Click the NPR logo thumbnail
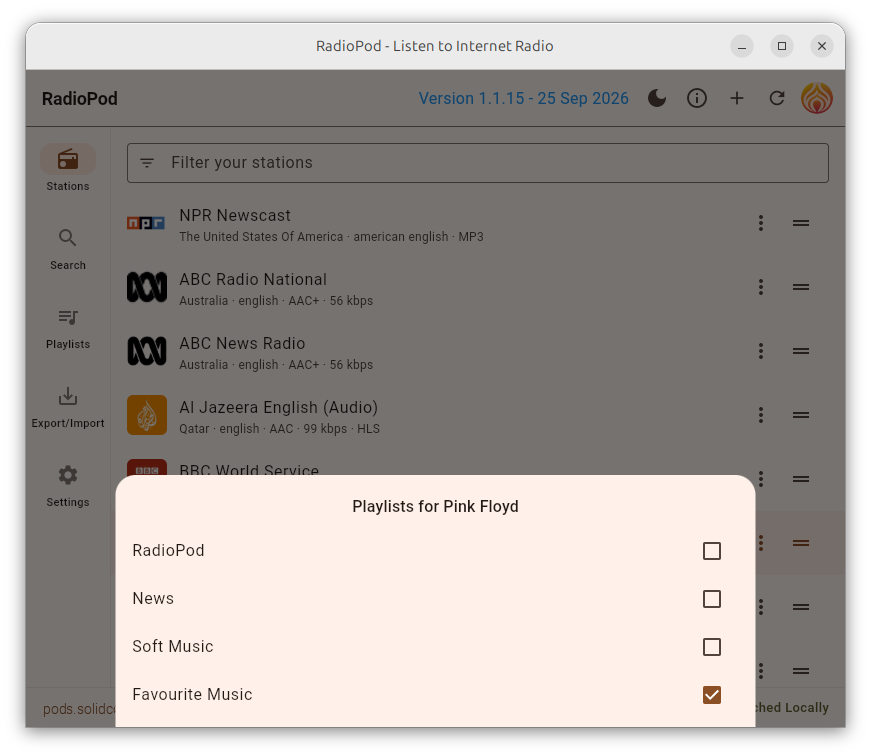The image size is (871, 756). coord(146,223)
